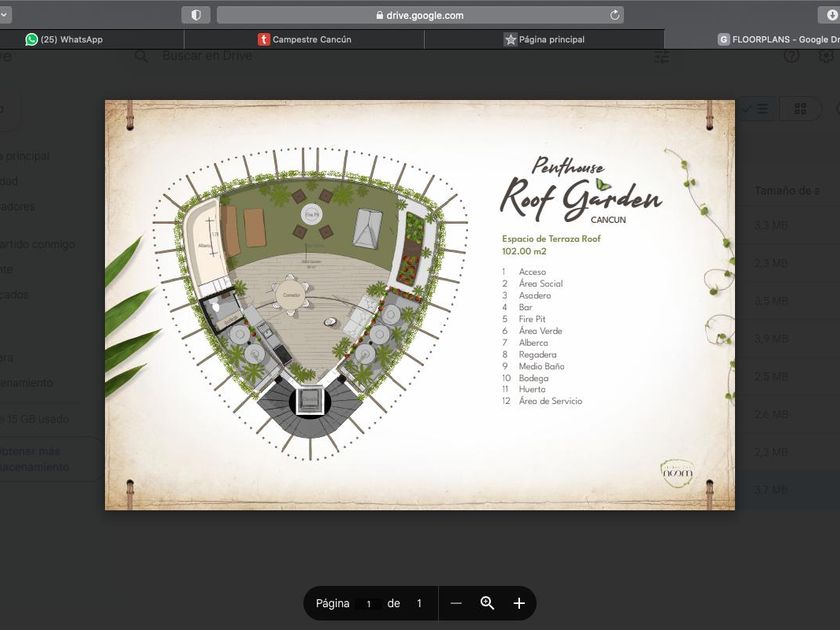Click the Buscar en Drive search field
Screen dimensions: 840x630
click(x=207, y=56)
